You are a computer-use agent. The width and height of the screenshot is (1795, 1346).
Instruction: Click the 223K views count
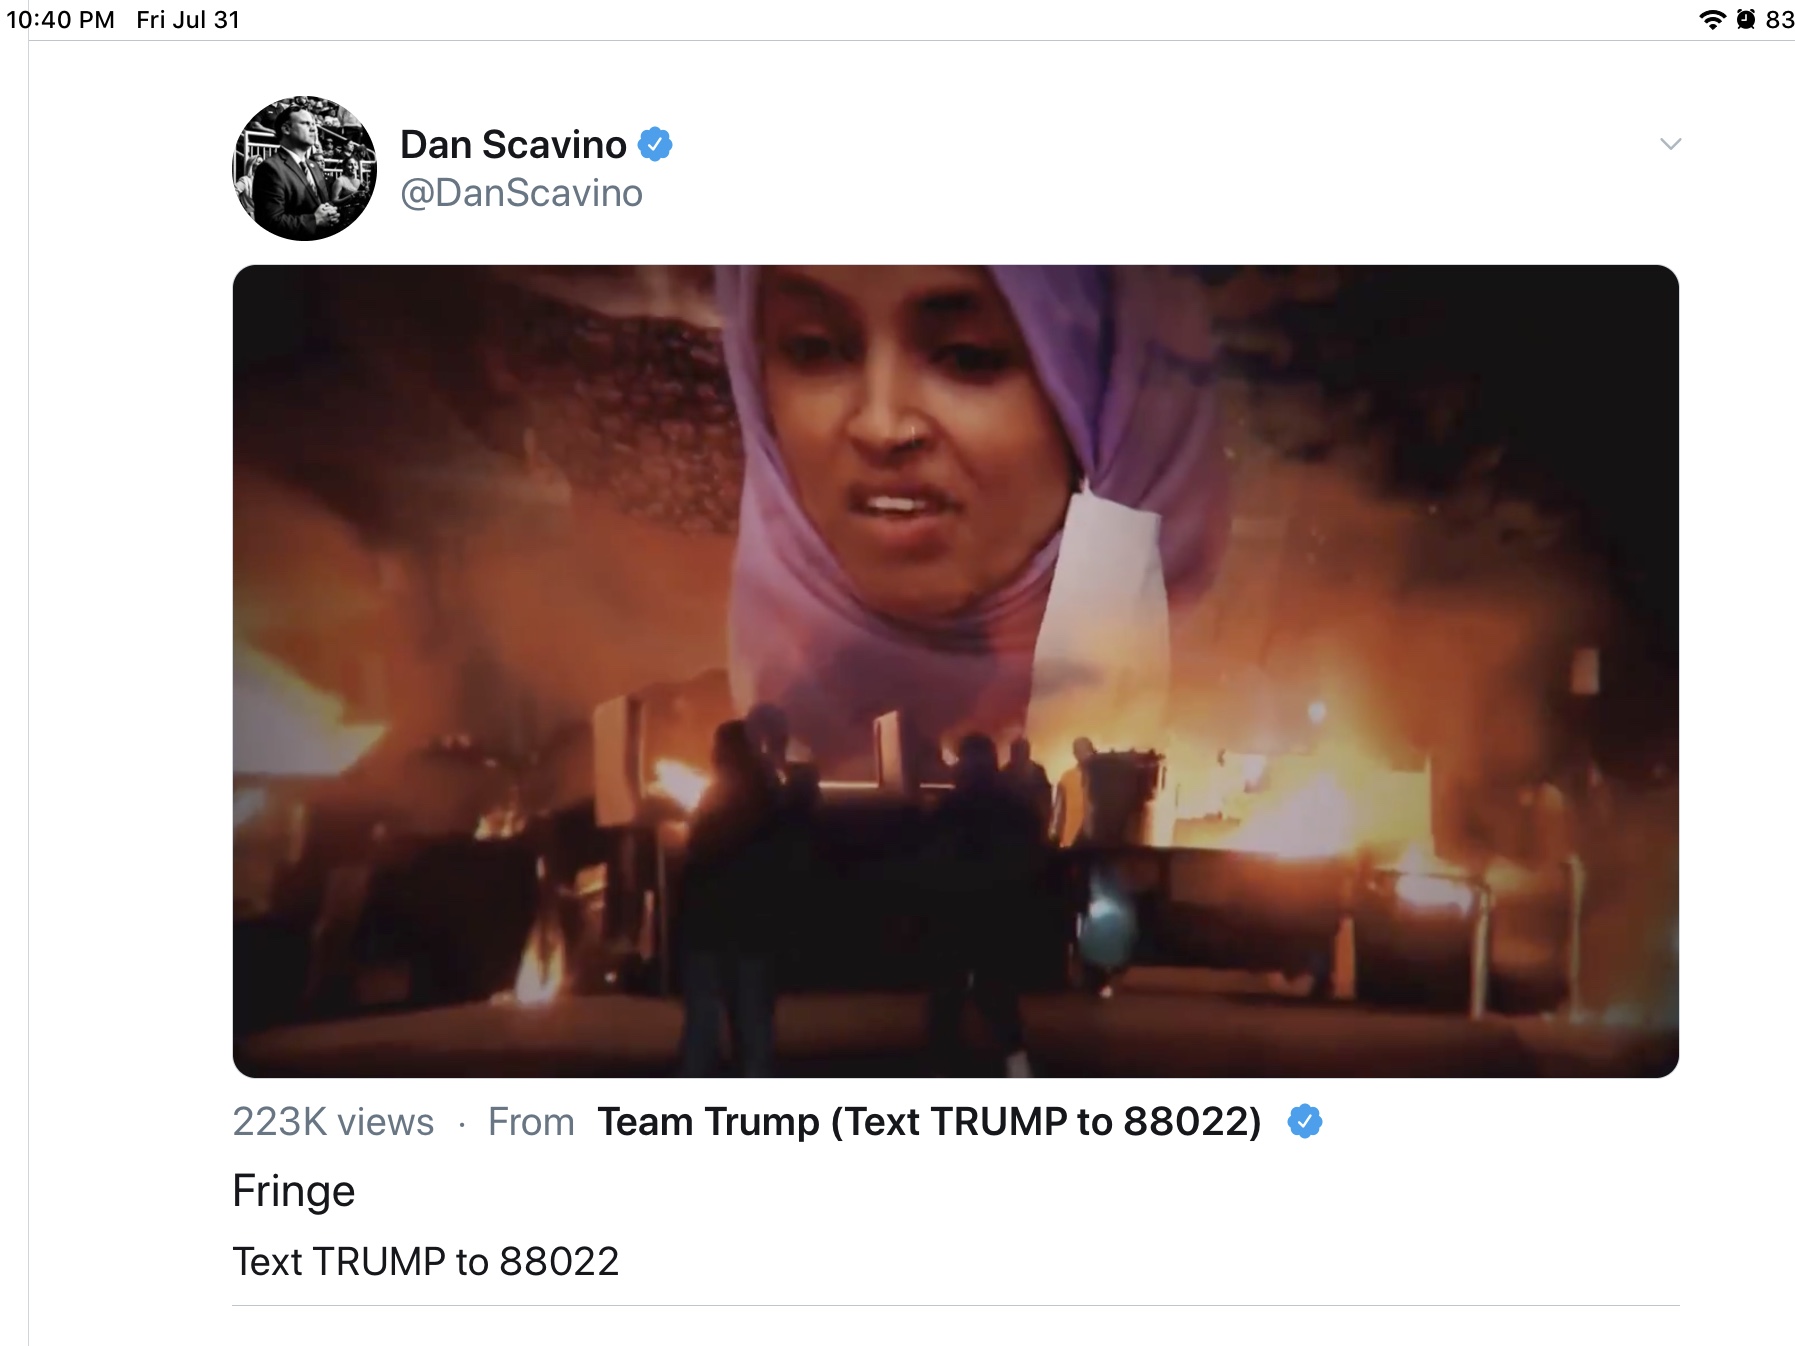tap(333, 1122)
